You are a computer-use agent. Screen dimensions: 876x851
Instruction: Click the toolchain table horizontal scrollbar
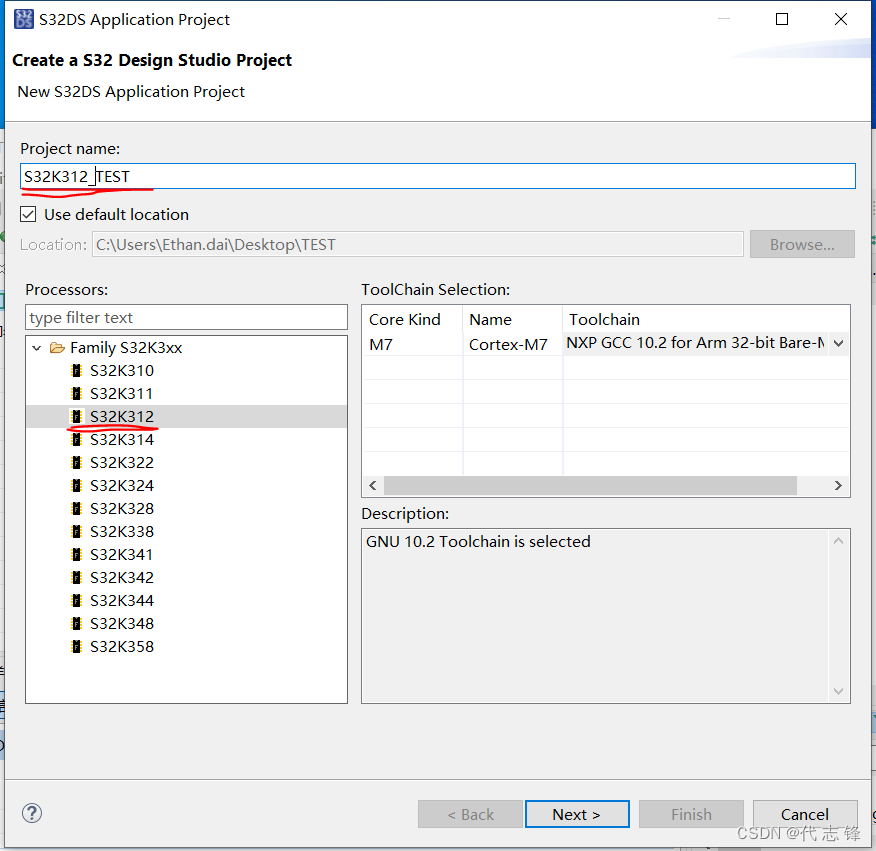point(590,486)
